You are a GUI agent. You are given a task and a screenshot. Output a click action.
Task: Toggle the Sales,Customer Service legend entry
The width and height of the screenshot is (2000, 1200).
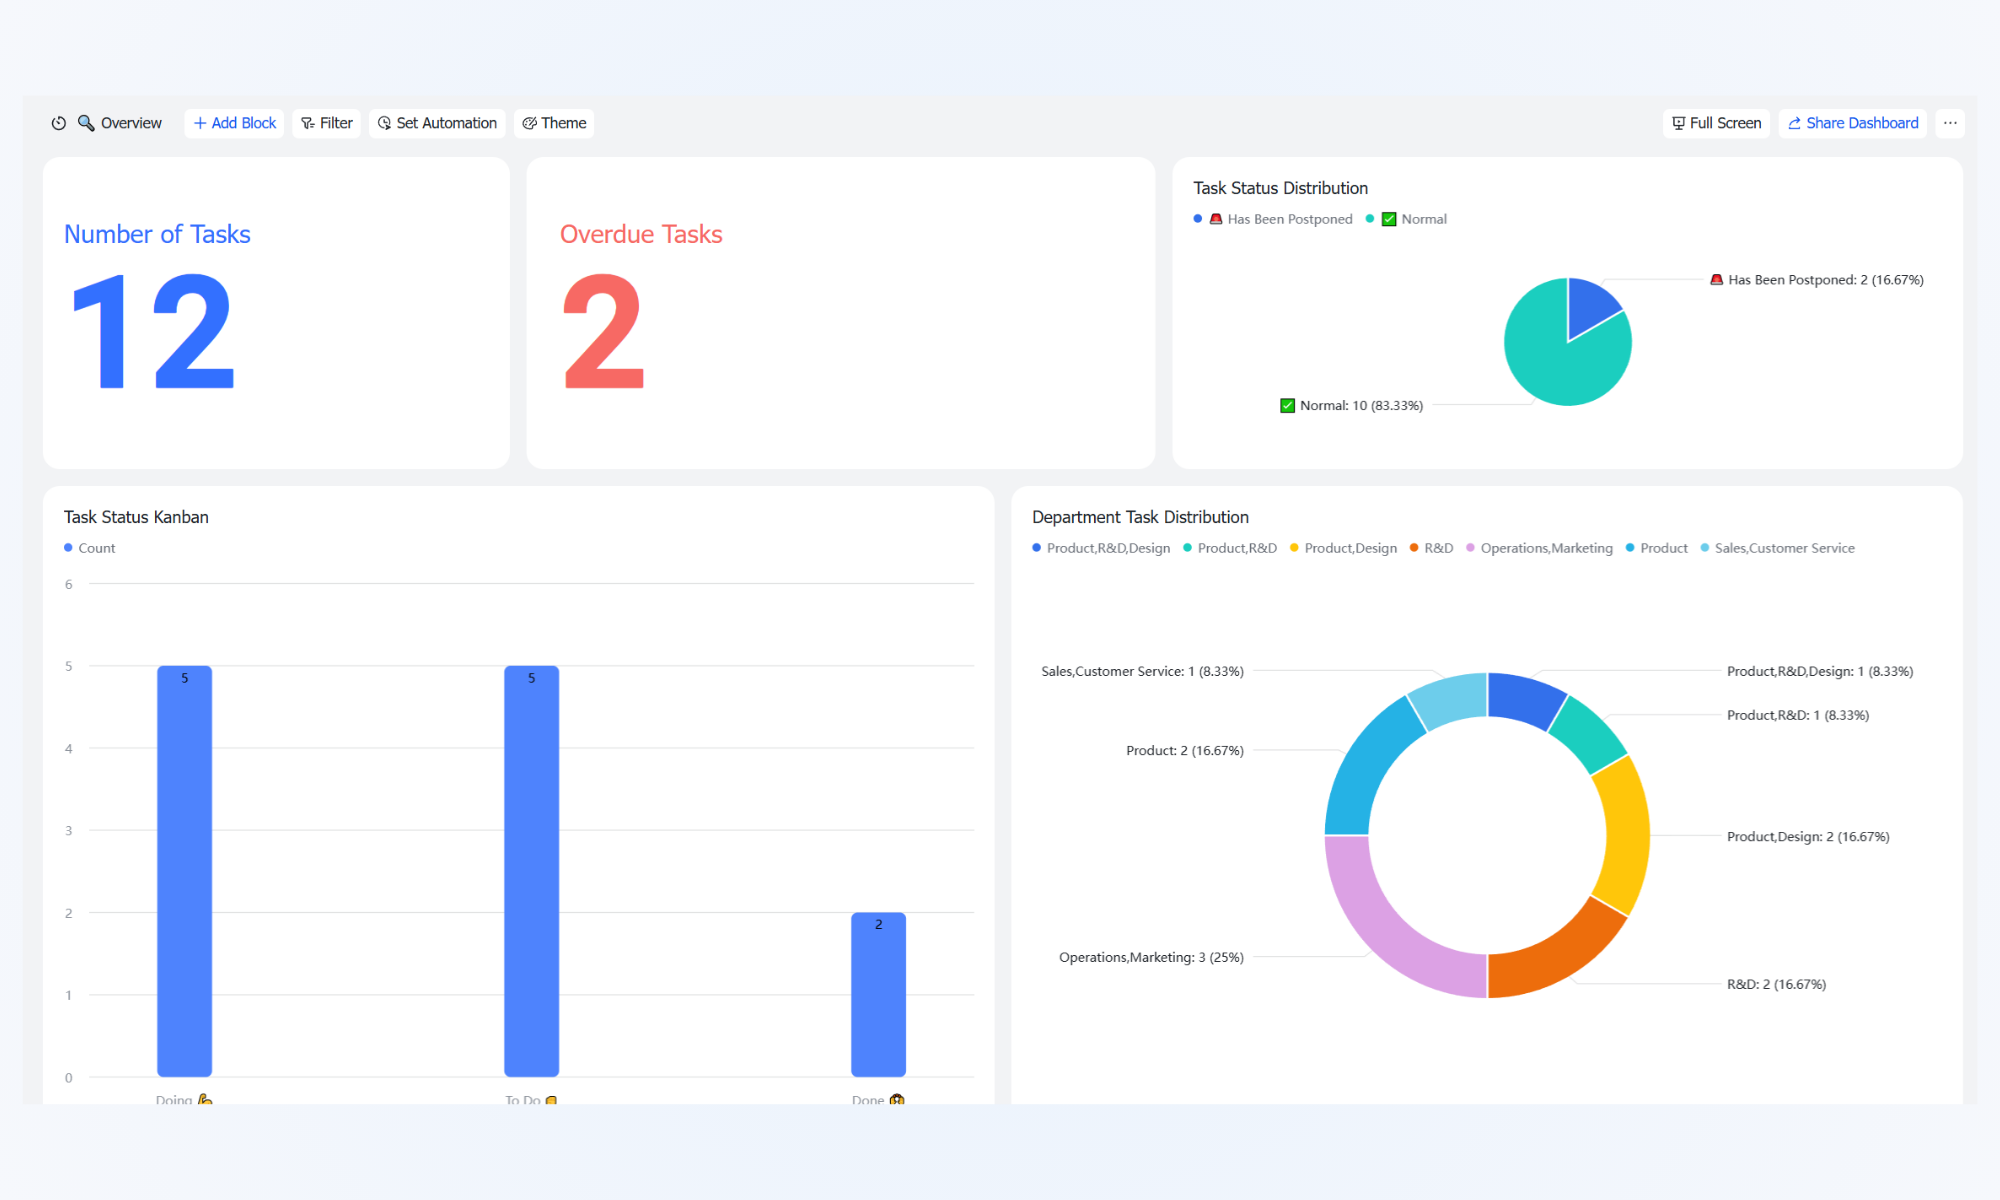pos(1777,548)
